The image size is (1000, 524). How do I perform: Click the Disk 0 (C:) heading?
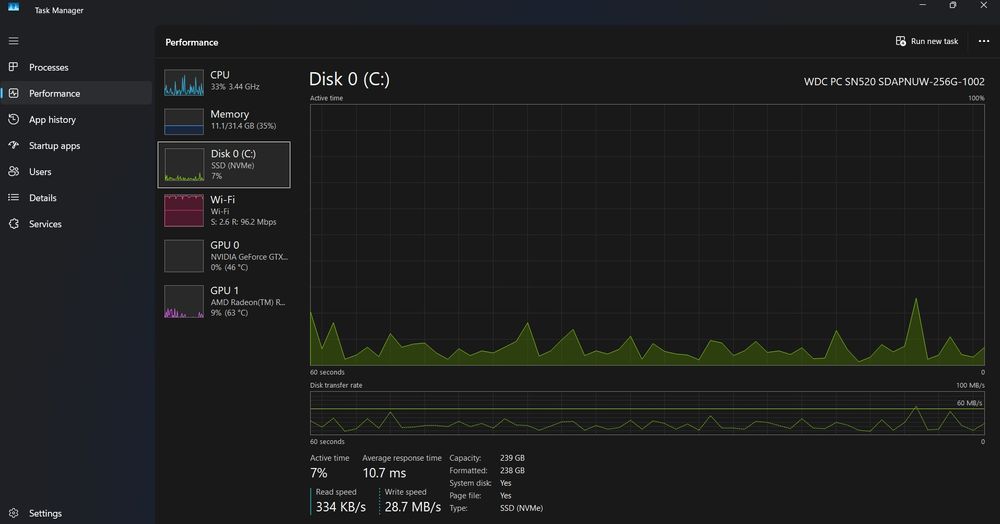[349, 79]
